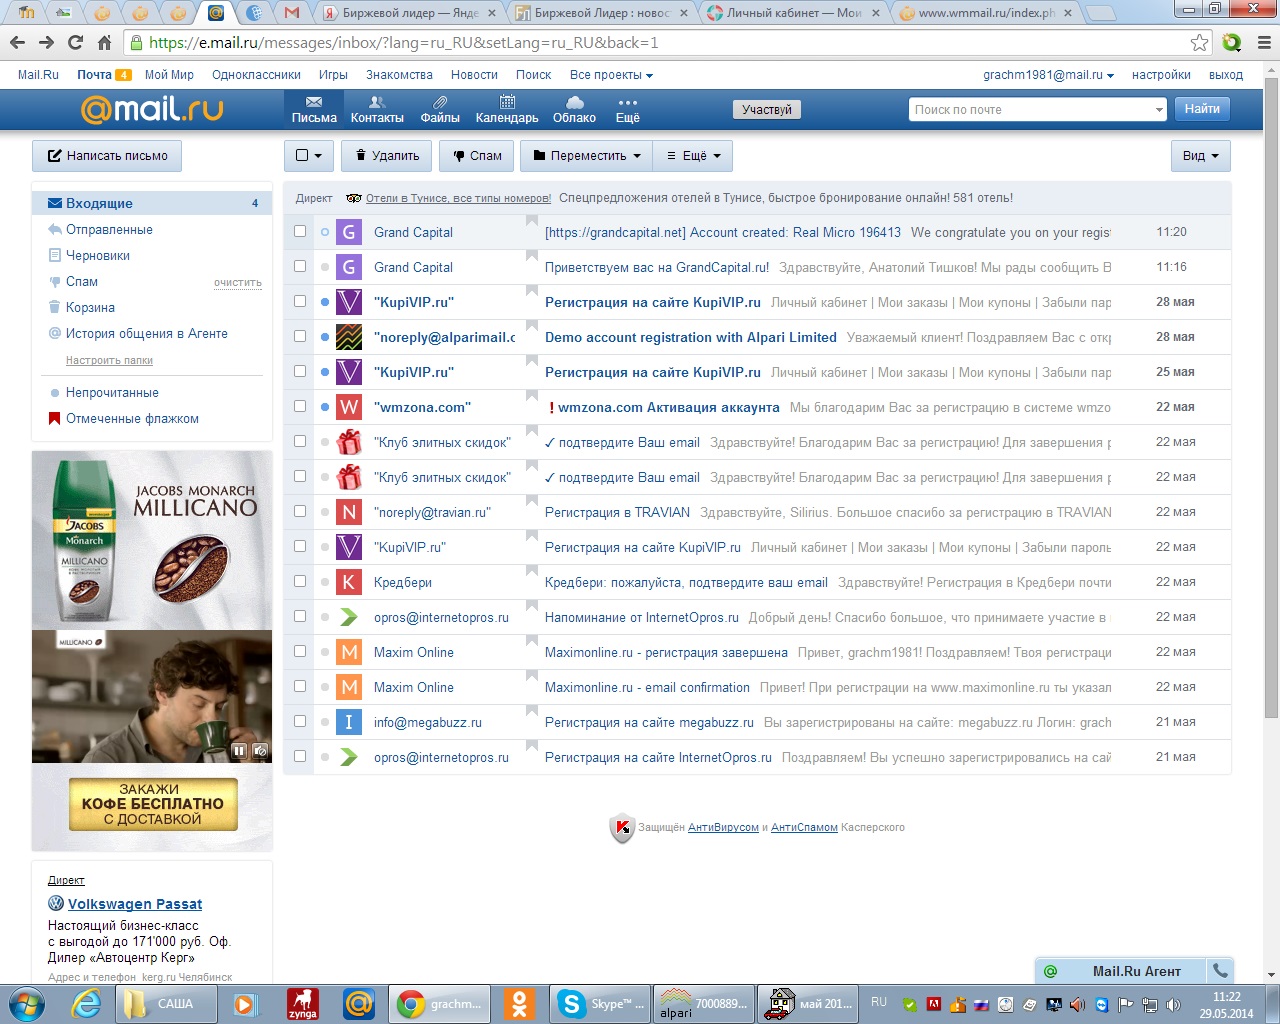Expand the Все проекты menu
The height and width of the screenshot is (1024, 1280).
(x=611, y=75)
